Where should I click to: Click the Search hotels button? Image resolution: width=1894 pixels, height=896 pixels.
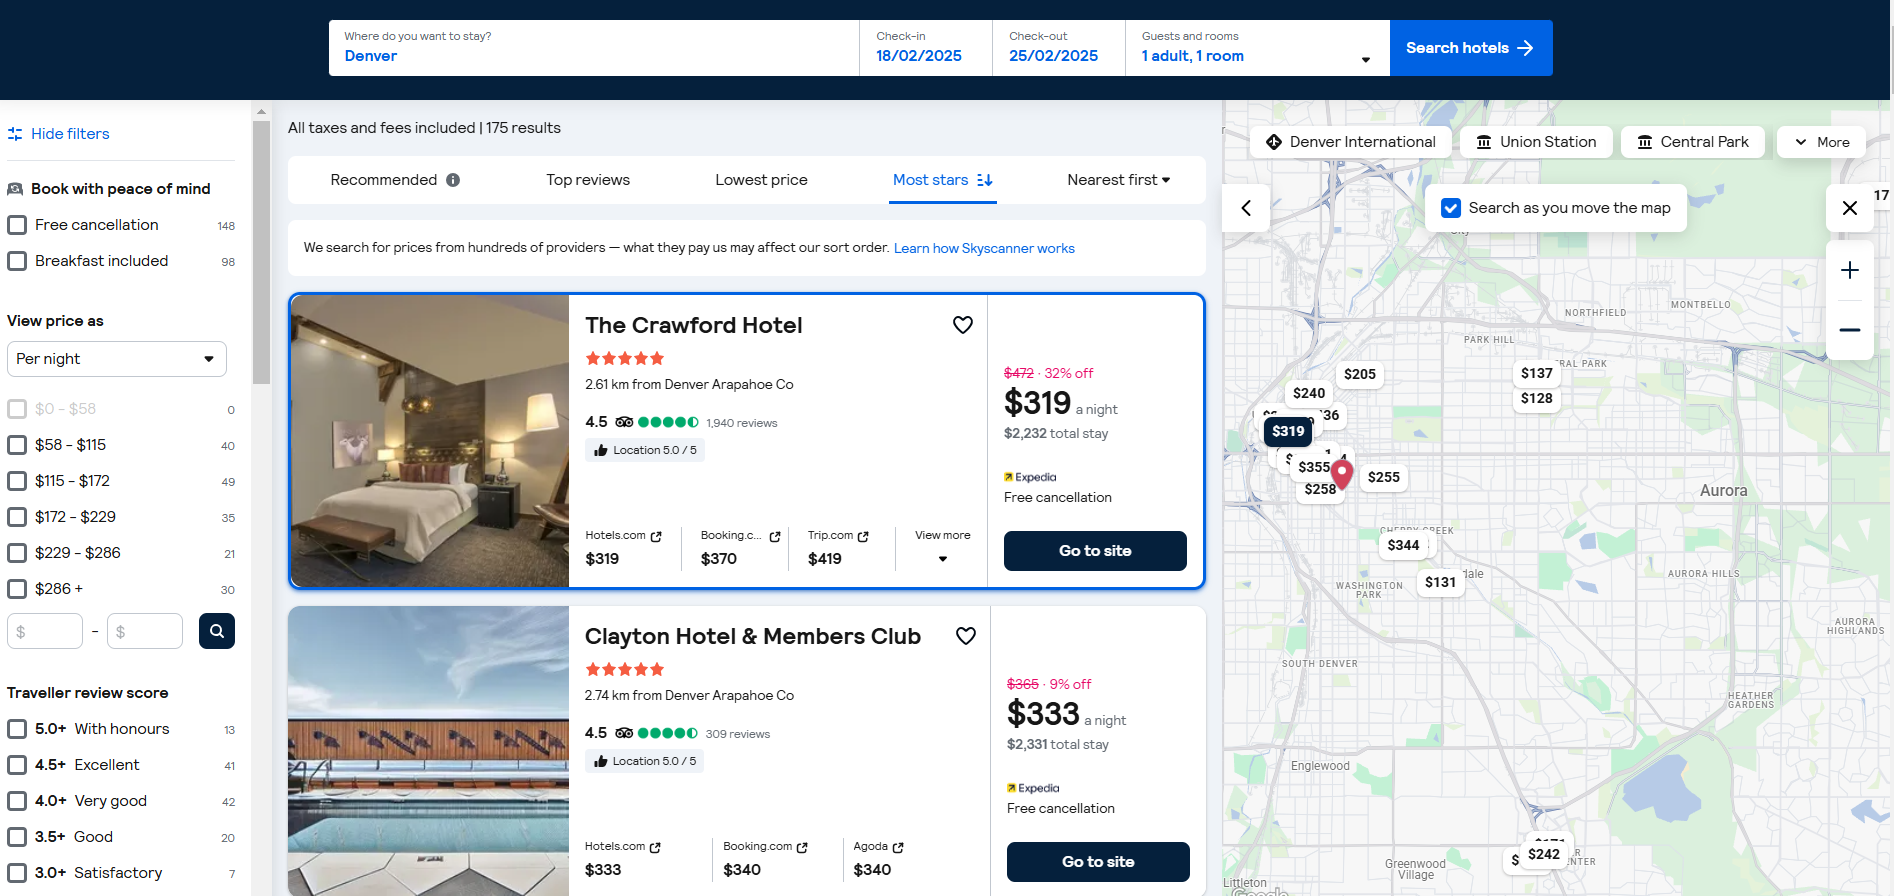point(1471,48)
